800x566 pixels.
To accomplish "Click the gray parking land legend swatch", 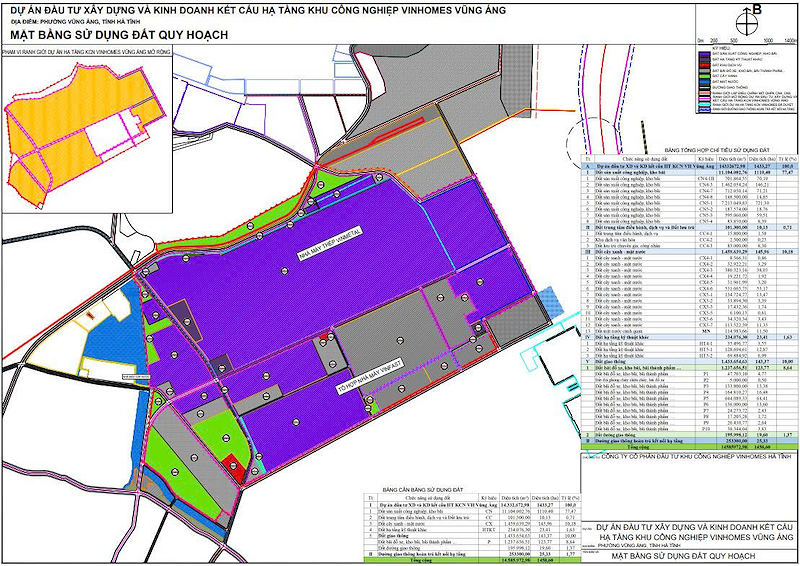I will [705, 71].
